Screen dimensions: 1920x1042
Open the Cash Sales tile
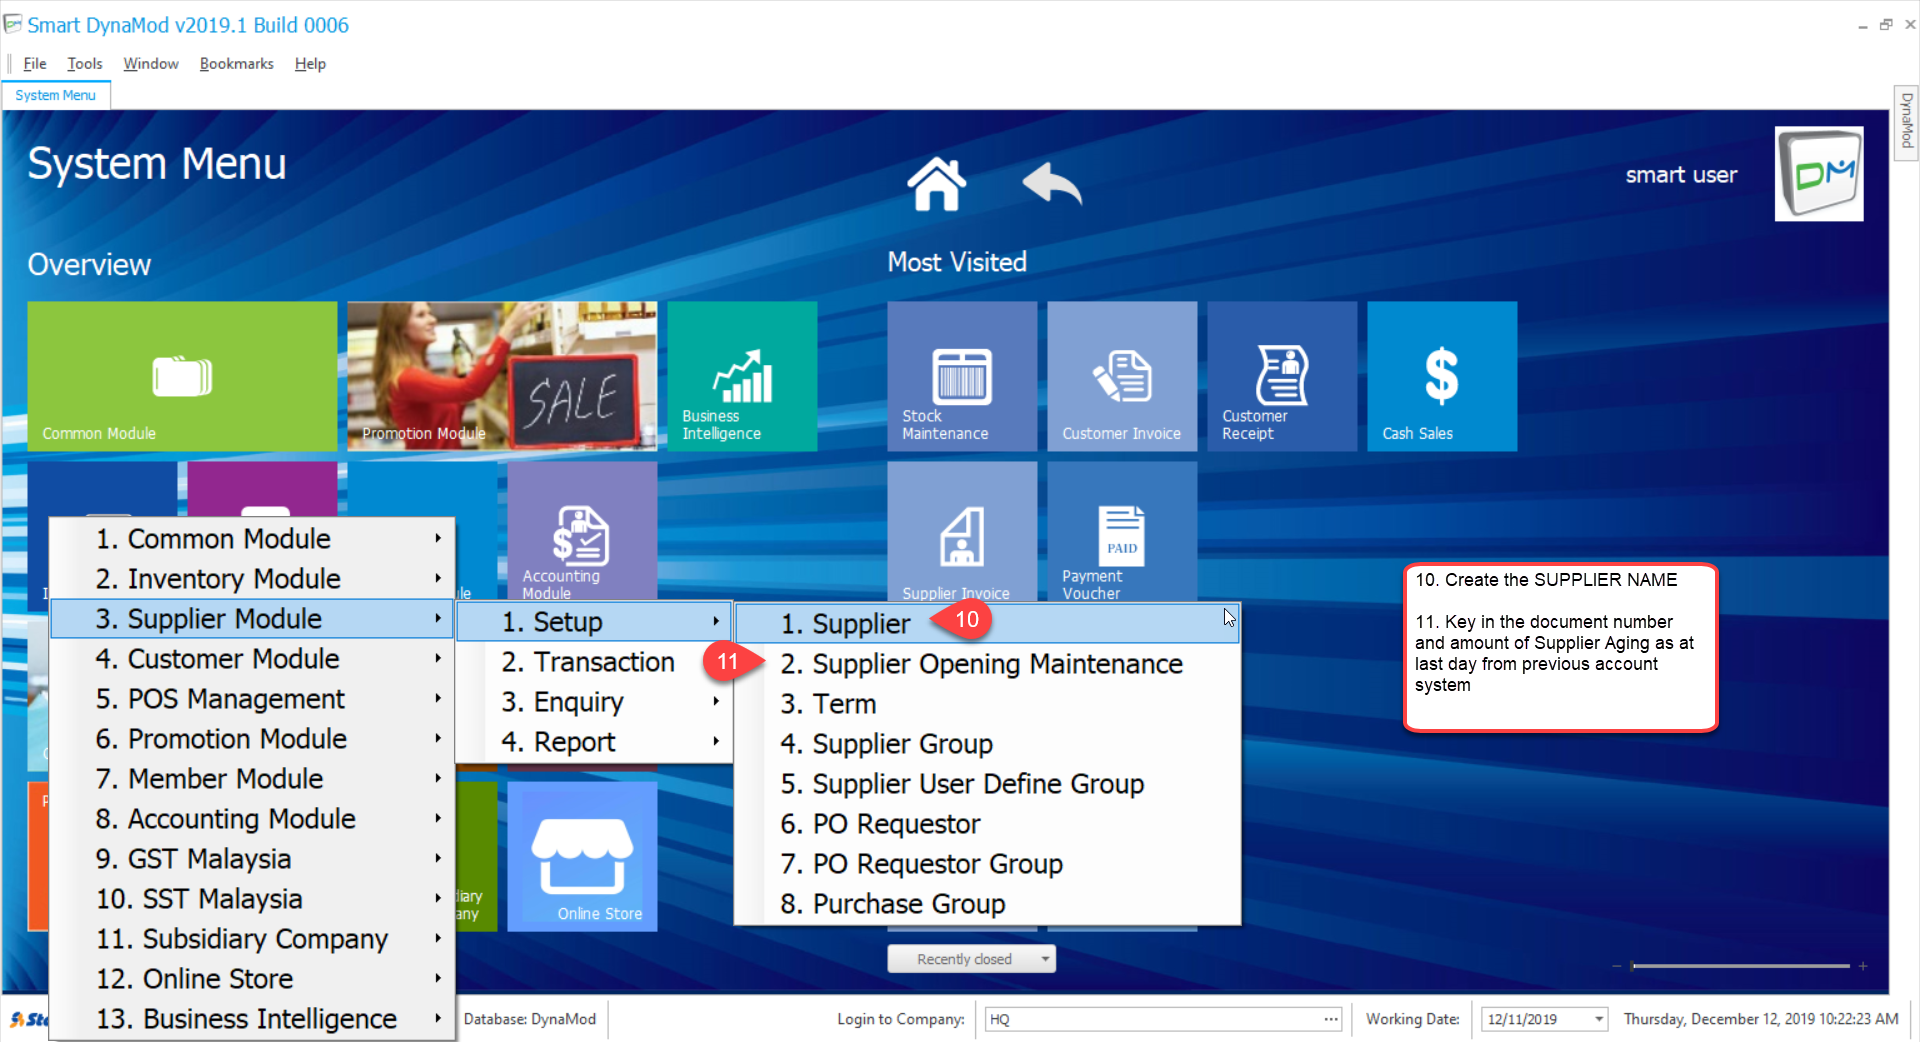(1442, 376)
